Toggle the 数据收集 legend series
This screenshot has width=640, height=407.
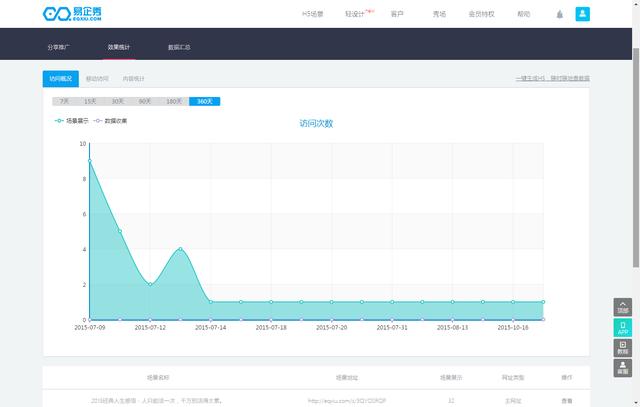(111, 121)
